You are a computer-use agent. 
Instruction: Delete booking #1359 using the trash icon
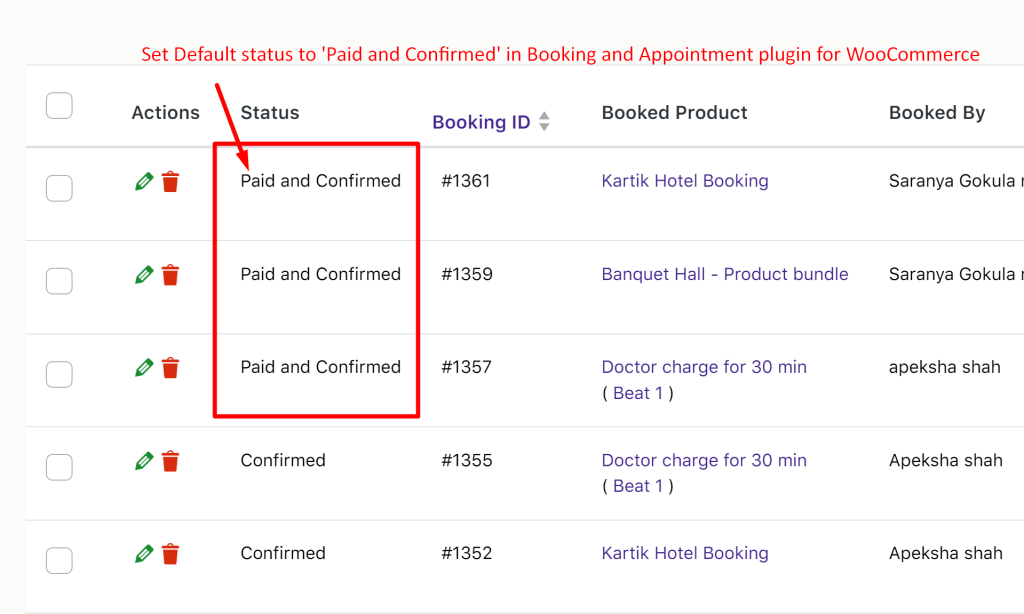pyautogui.click(x=170, y=274)
